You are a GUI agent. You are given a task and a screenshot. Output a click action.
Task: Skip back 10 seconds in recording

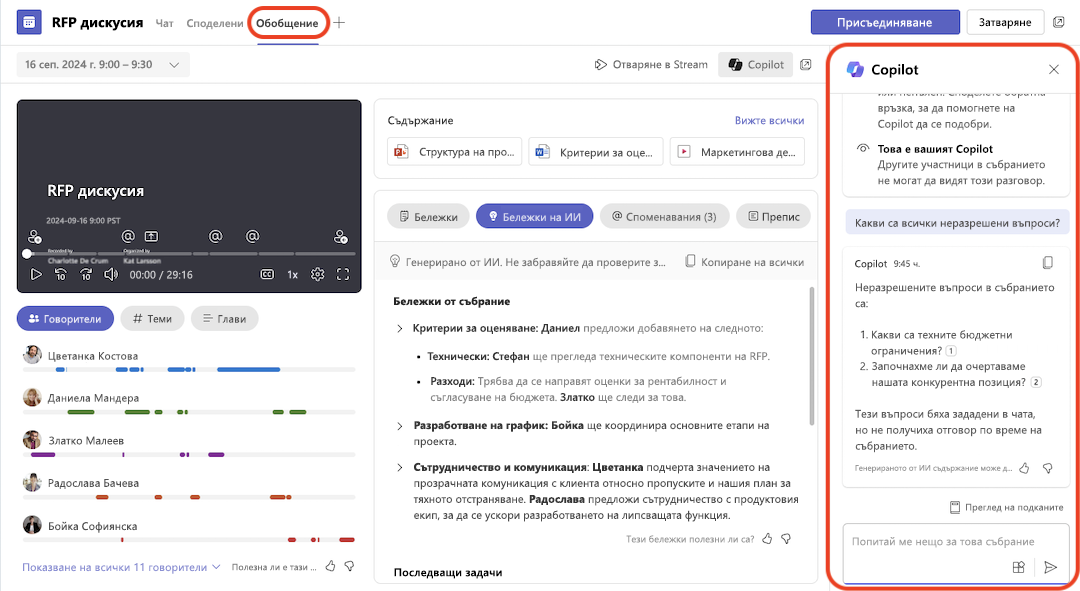[61, 274]
